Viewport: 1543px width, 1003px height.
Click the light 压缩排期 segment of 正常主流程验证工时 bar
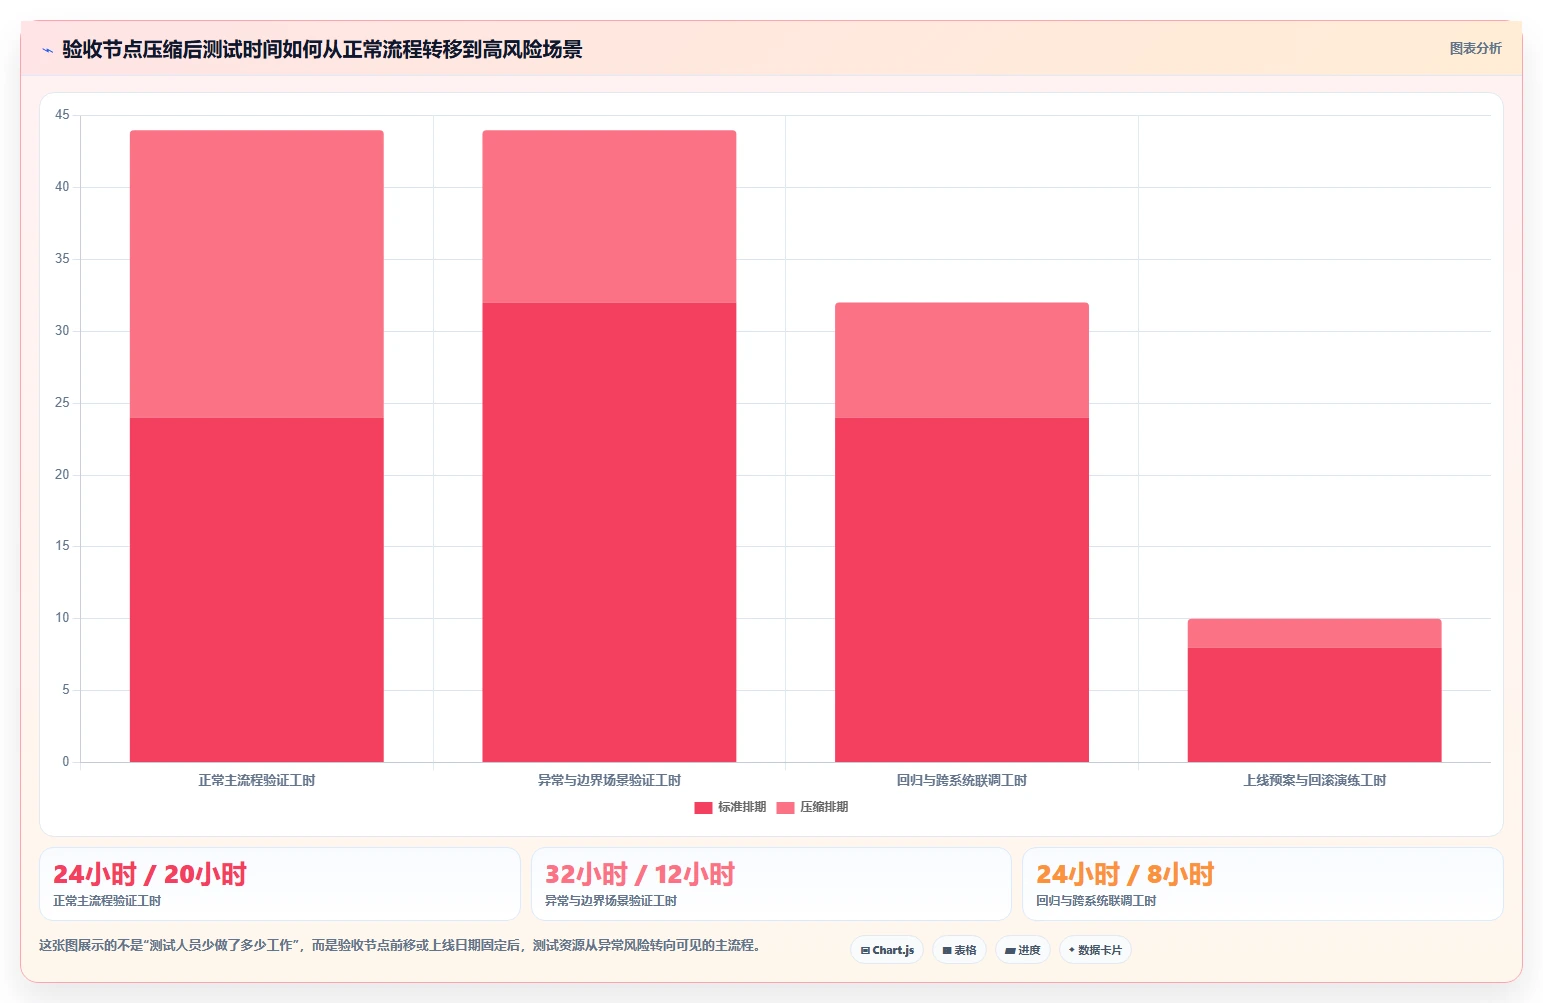click(257, 274)
